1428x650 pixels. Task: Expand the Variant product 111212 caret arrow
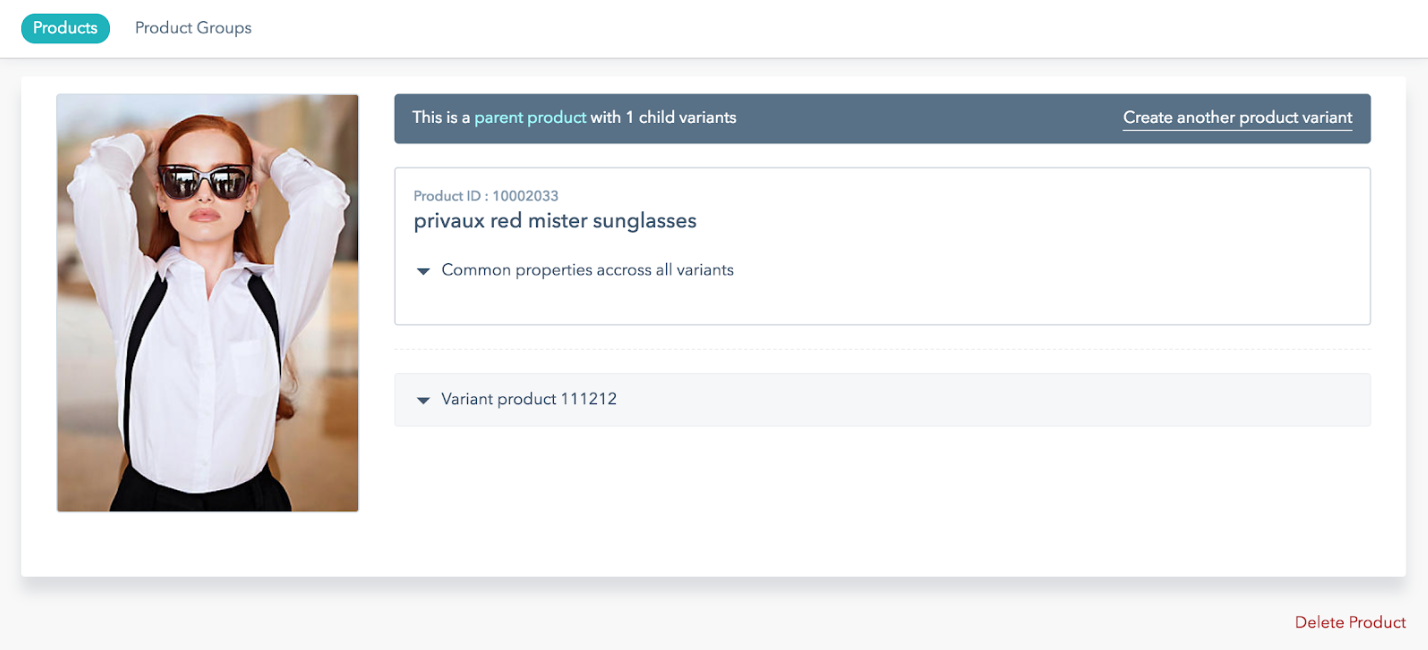click(423, 400)
